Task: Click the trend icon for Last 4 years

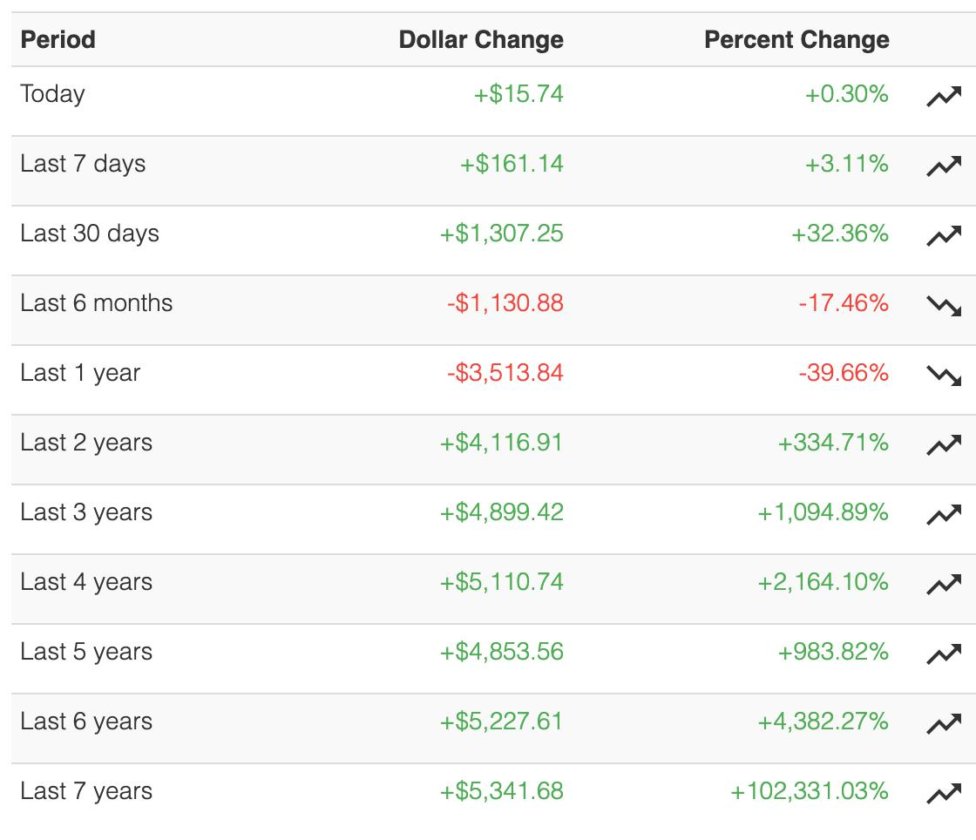Action: [x=943, y=585]
